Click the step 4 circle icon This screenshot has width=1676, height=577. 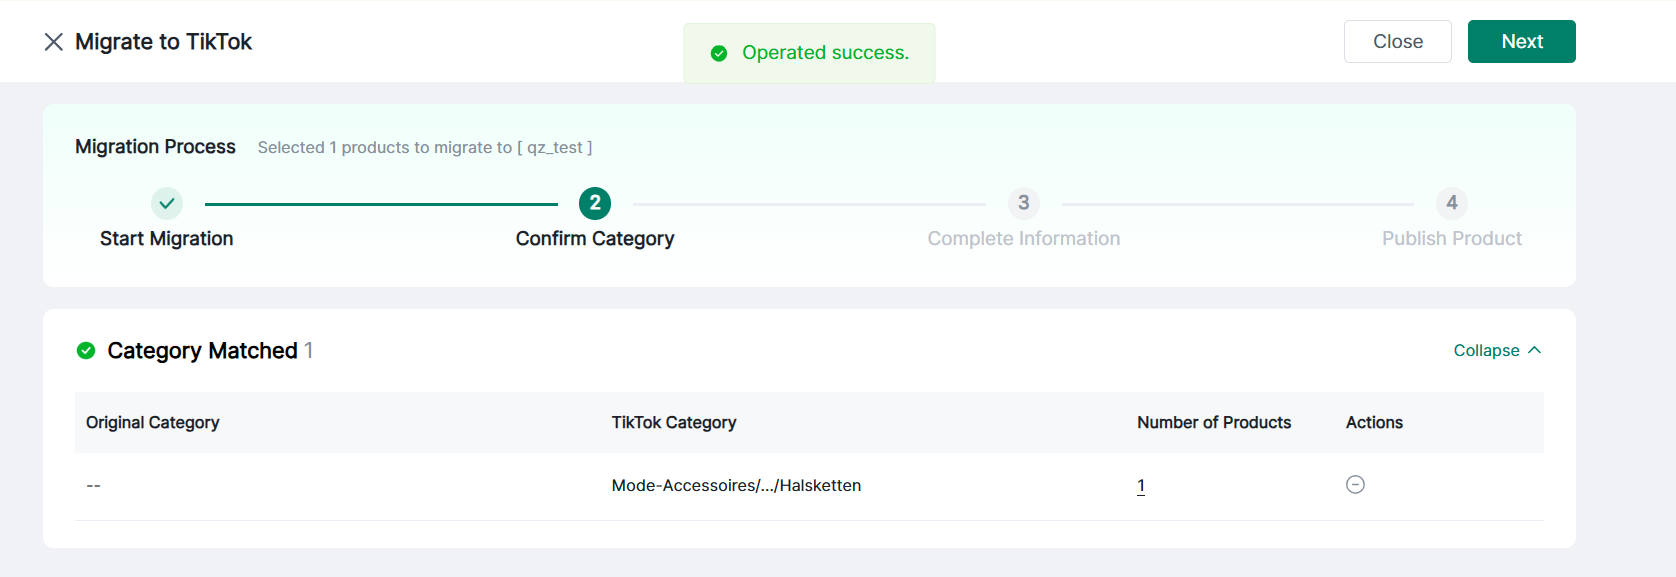click(x=1451, y=203)
